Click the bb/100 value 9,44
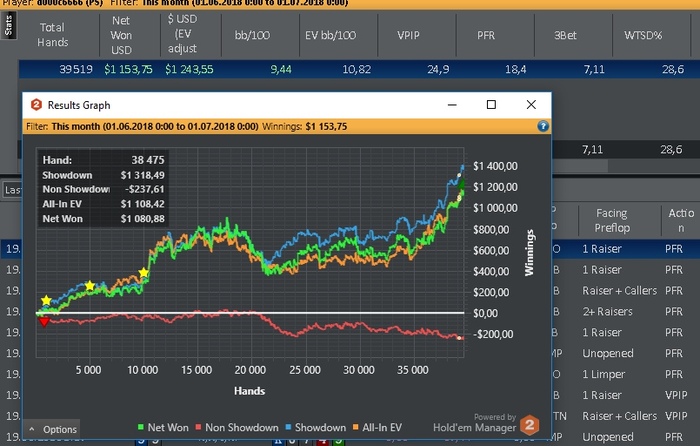700x446 pixels. 281,70
